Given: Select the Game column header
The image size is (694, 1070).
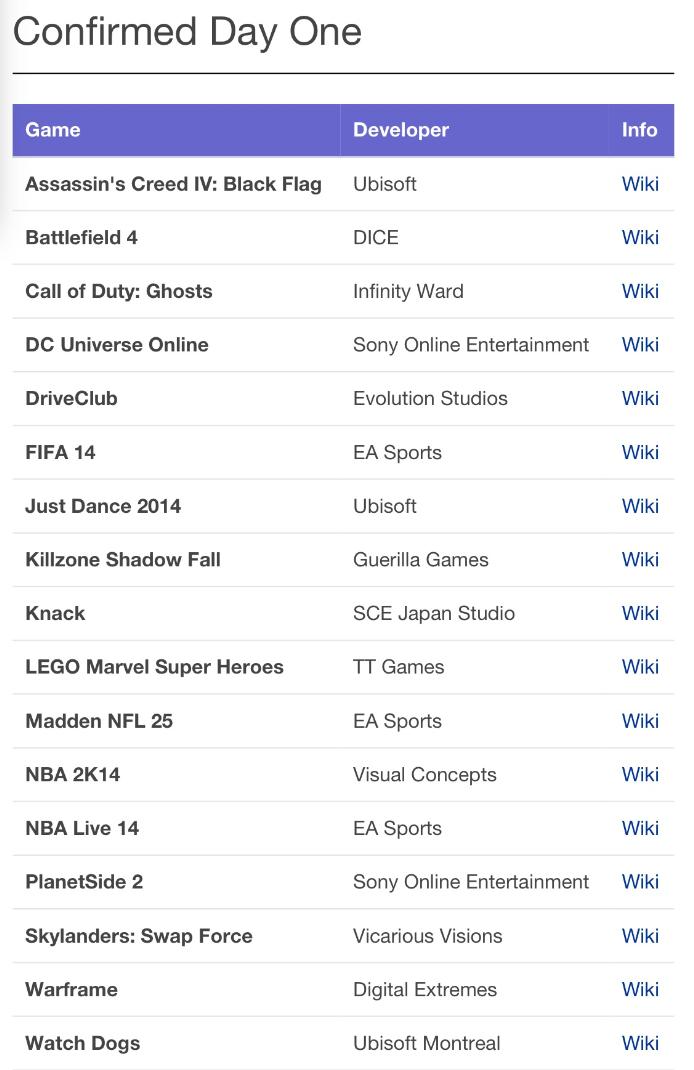Looking at the screenshot, I should click(52, 130).
